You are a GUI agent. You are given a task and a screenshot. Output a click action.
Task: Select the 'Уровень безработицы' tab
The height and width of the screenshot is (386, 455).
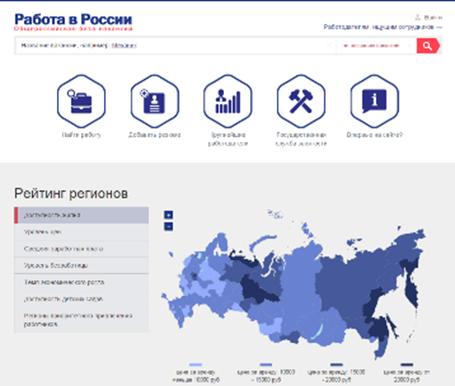pos(81,266)
